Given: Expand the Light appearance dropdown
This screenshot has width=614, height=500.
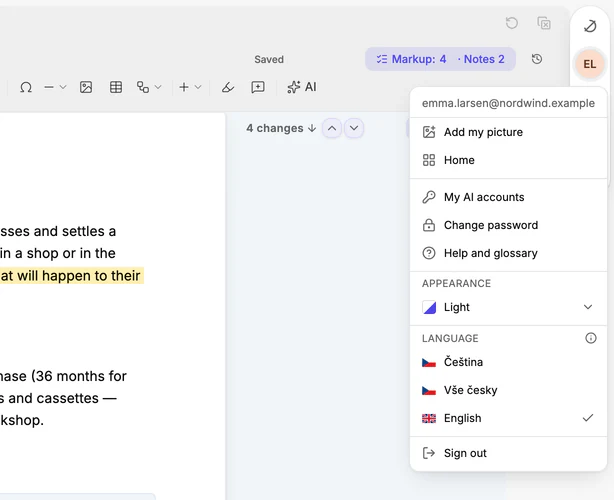Looking at the screenshot, I should (x=508, y=307).
